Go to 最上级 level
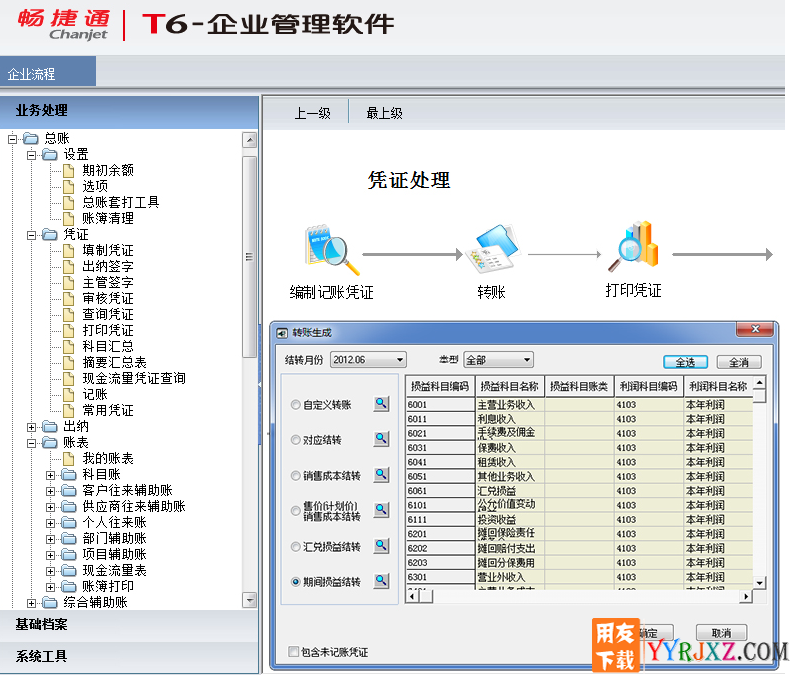Image resolution: width=790 pixels, height=675 pixels. pos(384,113)
